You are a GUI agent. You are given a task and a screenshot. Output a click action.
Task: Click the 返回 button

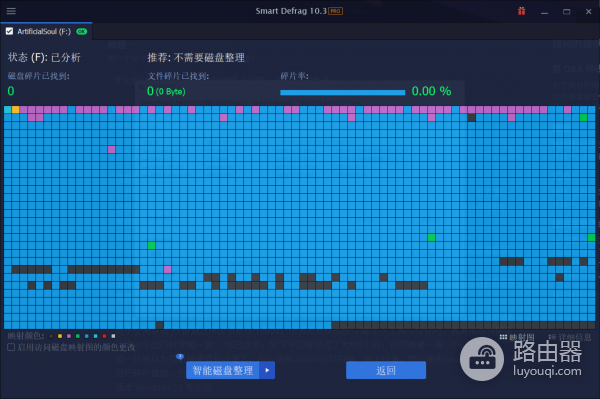click(386, 370)
